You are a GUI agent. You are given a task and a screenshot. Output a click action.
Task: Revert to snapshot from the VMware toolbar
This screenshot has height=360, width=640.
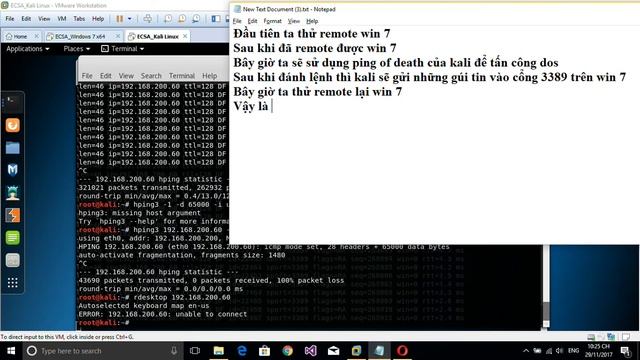182,19
